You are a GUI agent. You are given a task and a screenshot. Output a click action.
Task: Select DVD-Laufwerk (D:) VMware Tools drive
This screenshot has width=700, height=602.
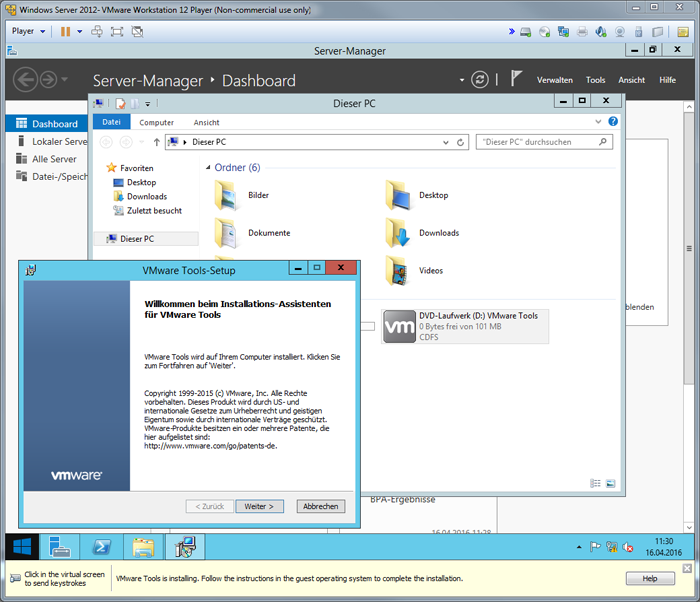click(465, 326)
